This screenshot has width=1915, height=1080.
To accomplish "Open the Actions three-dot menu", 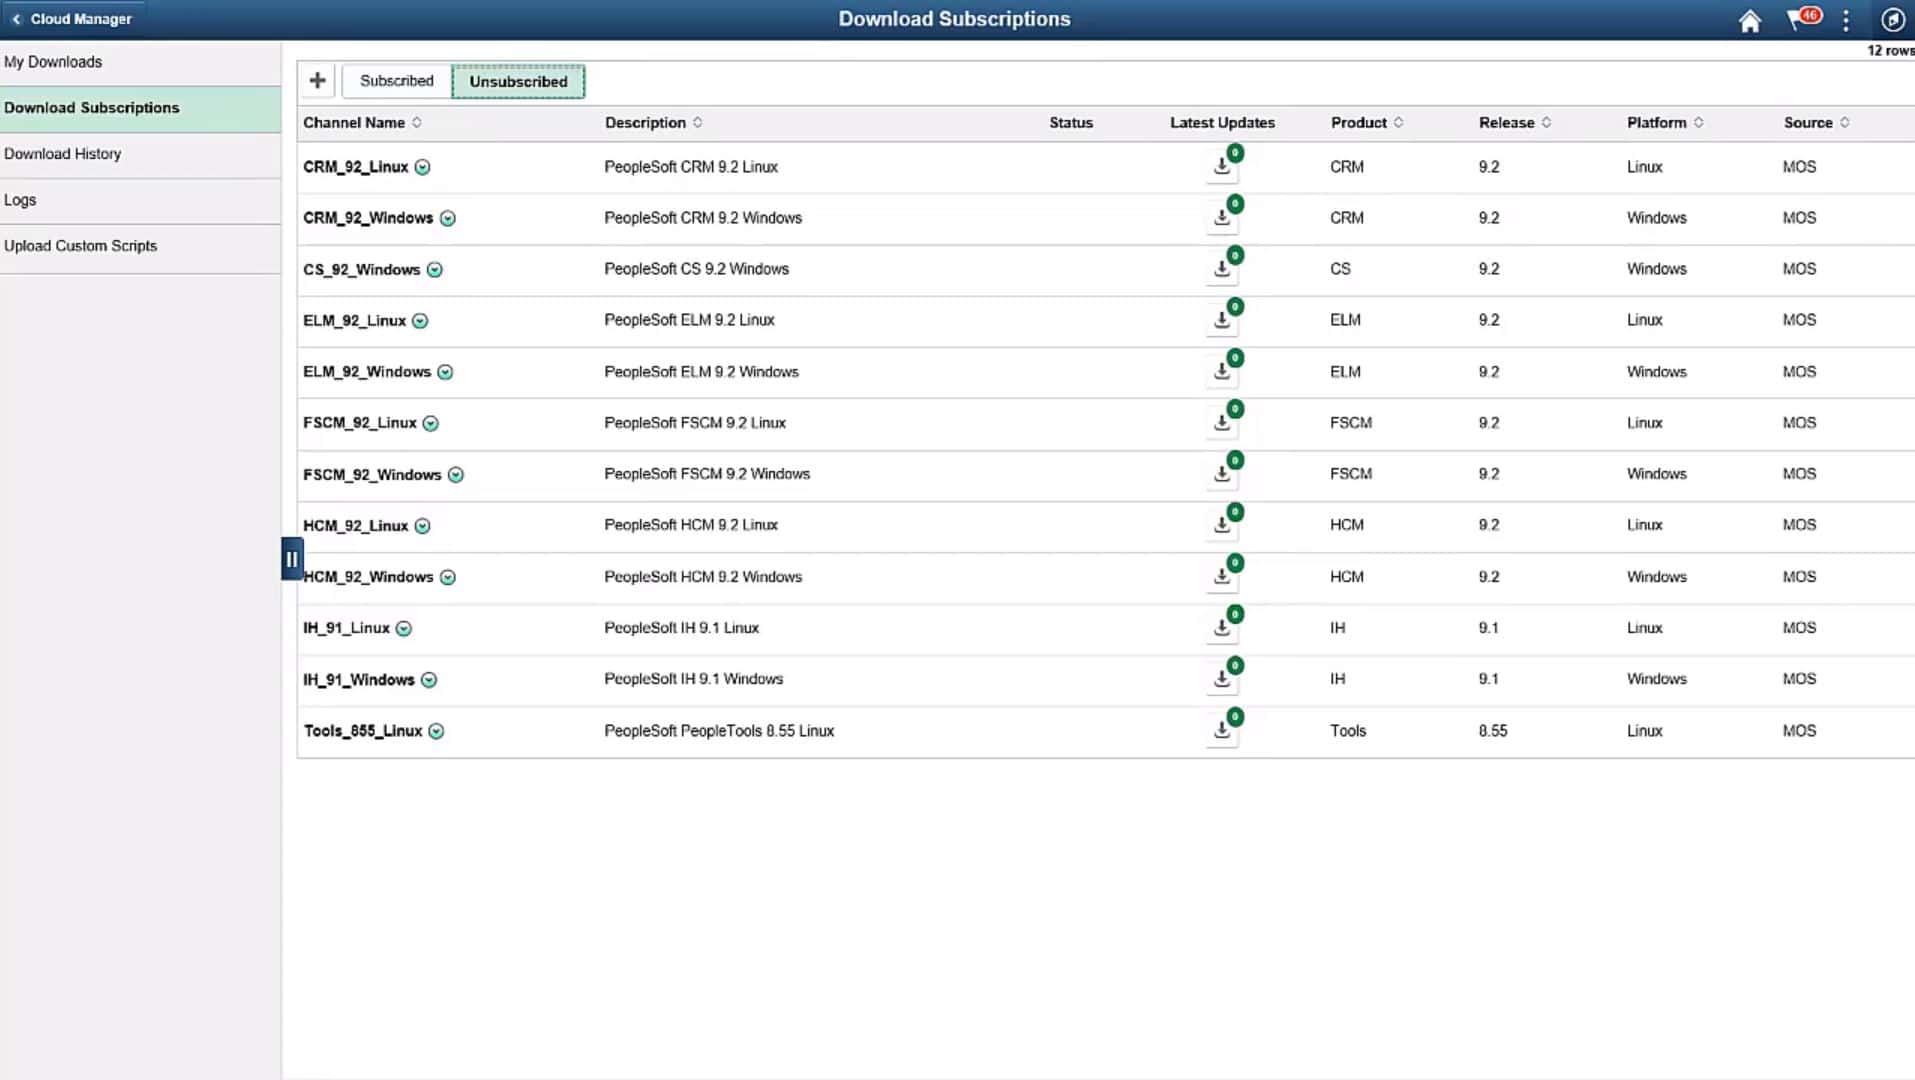I will pos(1846,19).
